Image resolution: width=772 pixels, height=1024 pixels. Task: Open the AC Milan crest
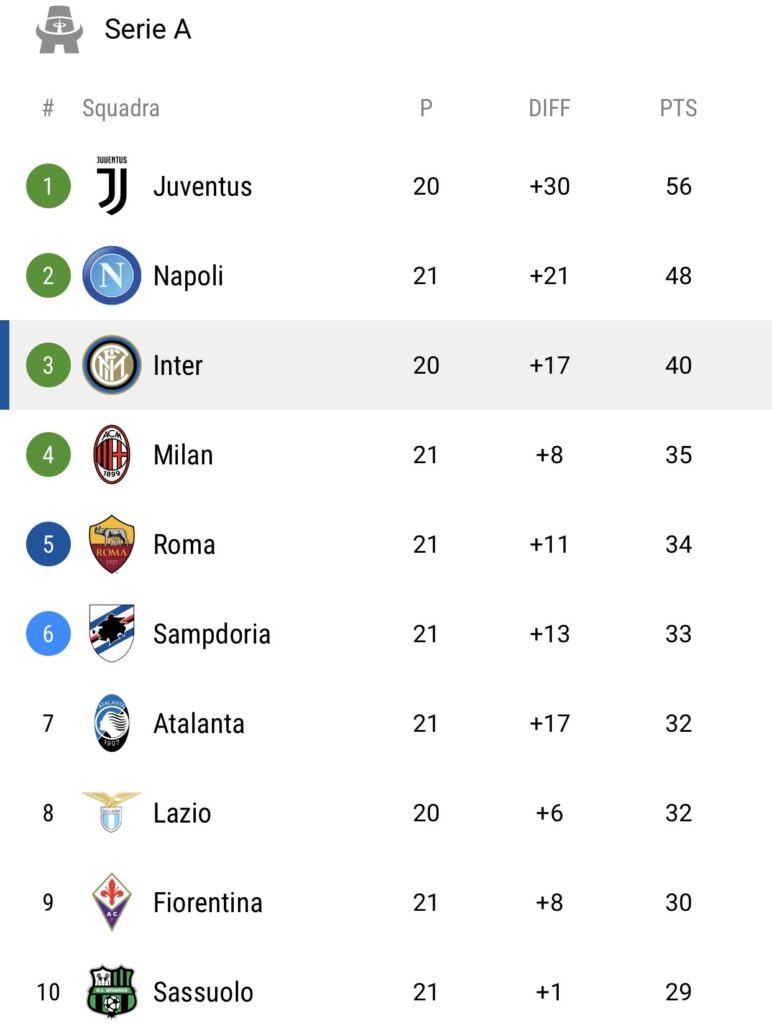point(112,455)
